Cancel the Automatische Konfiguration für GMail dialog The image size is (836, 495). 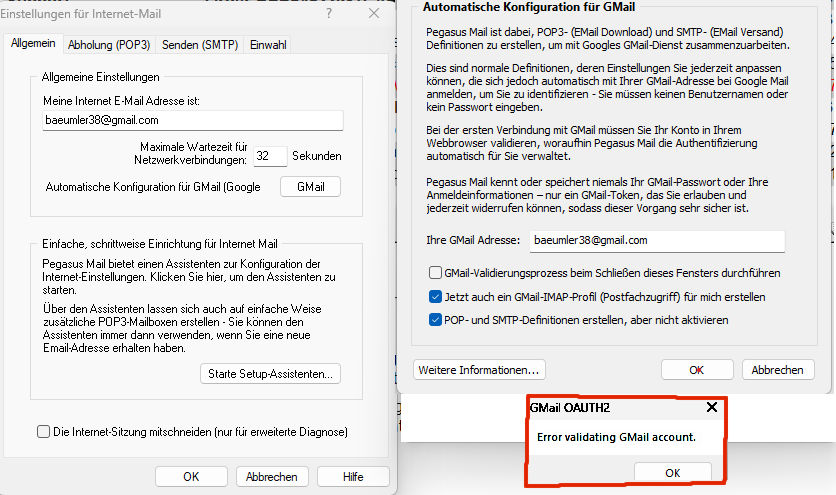tap(776, 370)
